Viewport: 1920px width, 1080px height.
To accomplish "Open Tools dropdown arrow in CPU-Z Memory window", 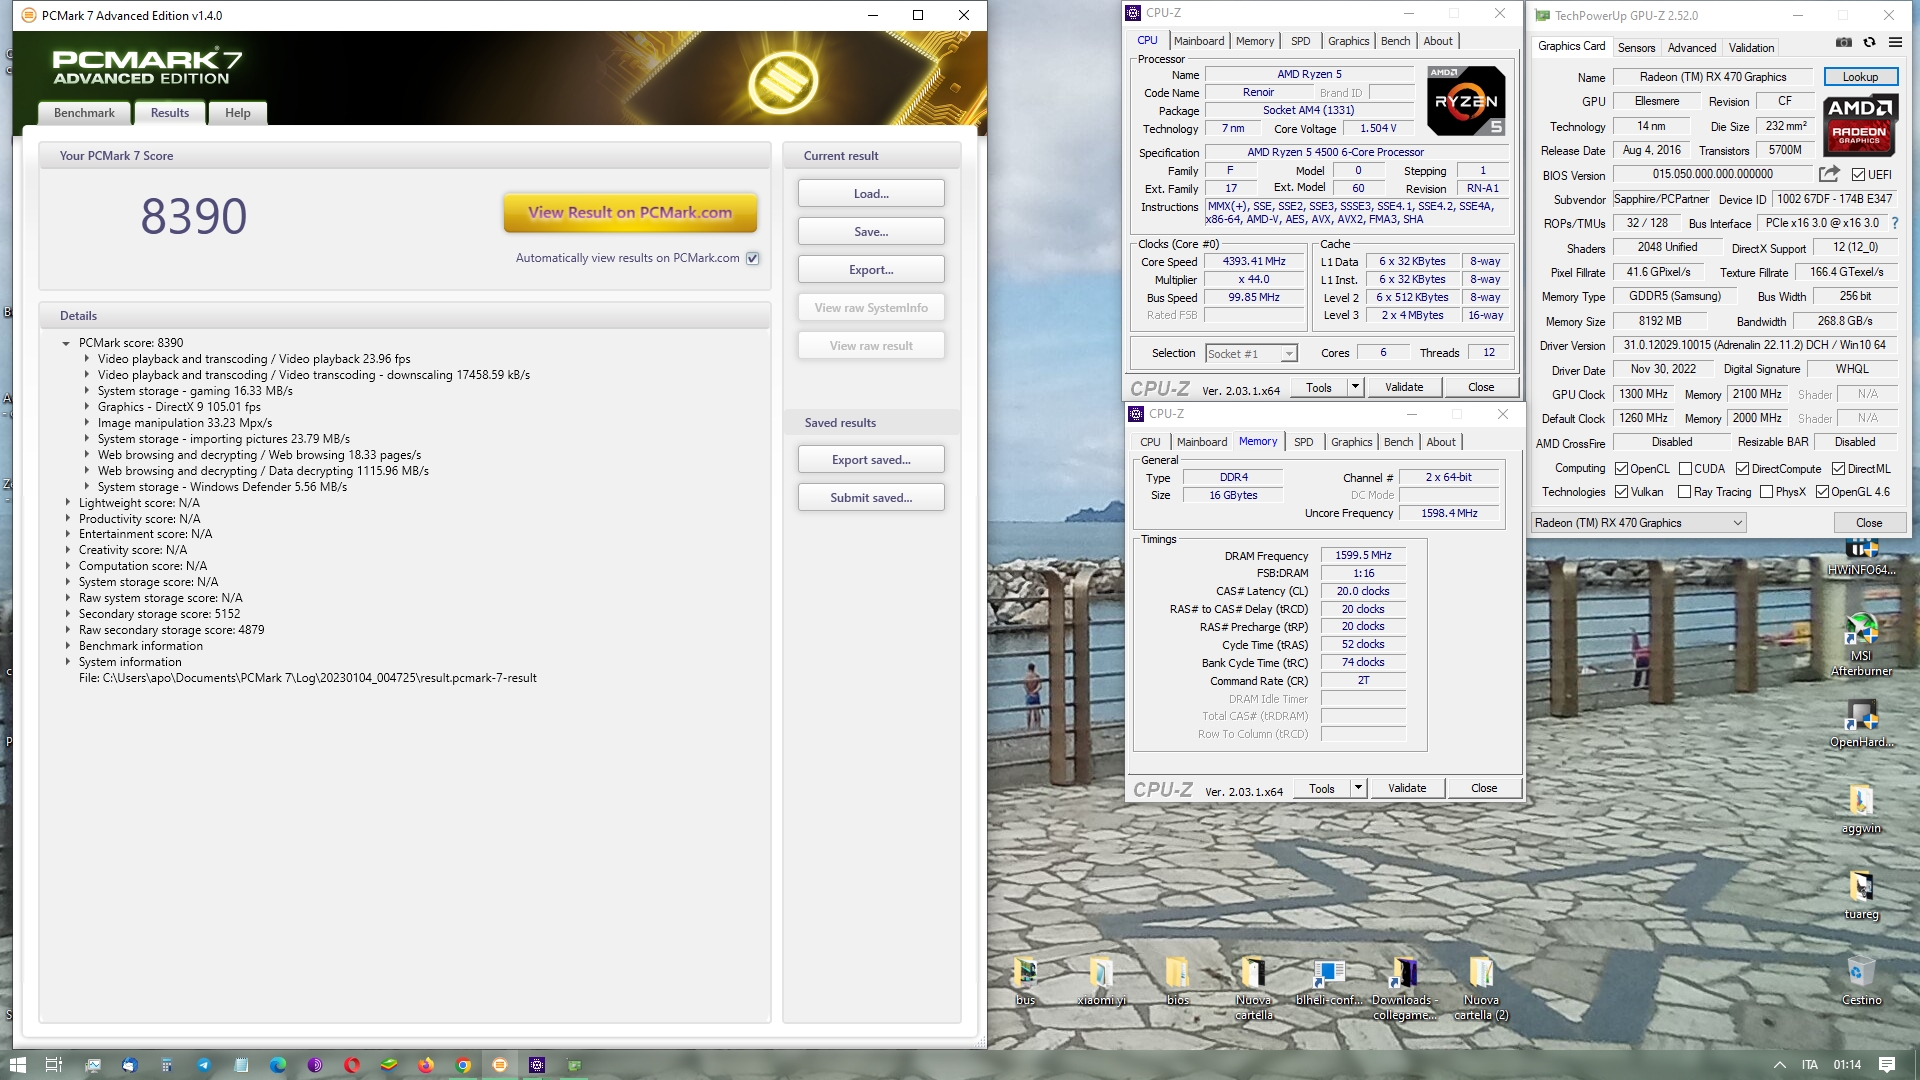I will pyautogui.click(x=1358, y=788).
